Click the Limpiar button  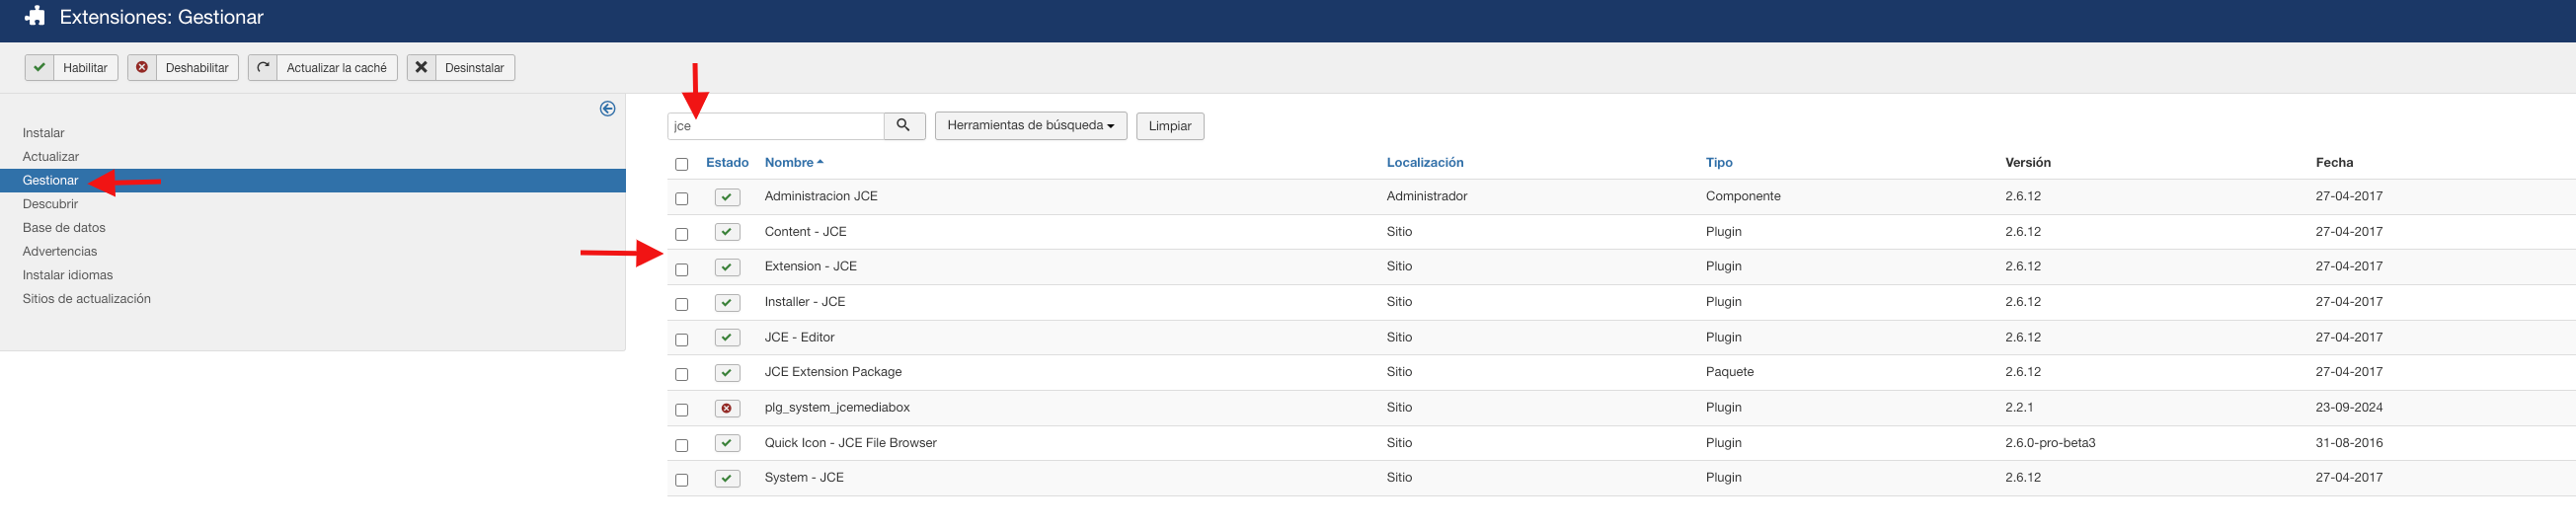click(x=1170, y=126)
